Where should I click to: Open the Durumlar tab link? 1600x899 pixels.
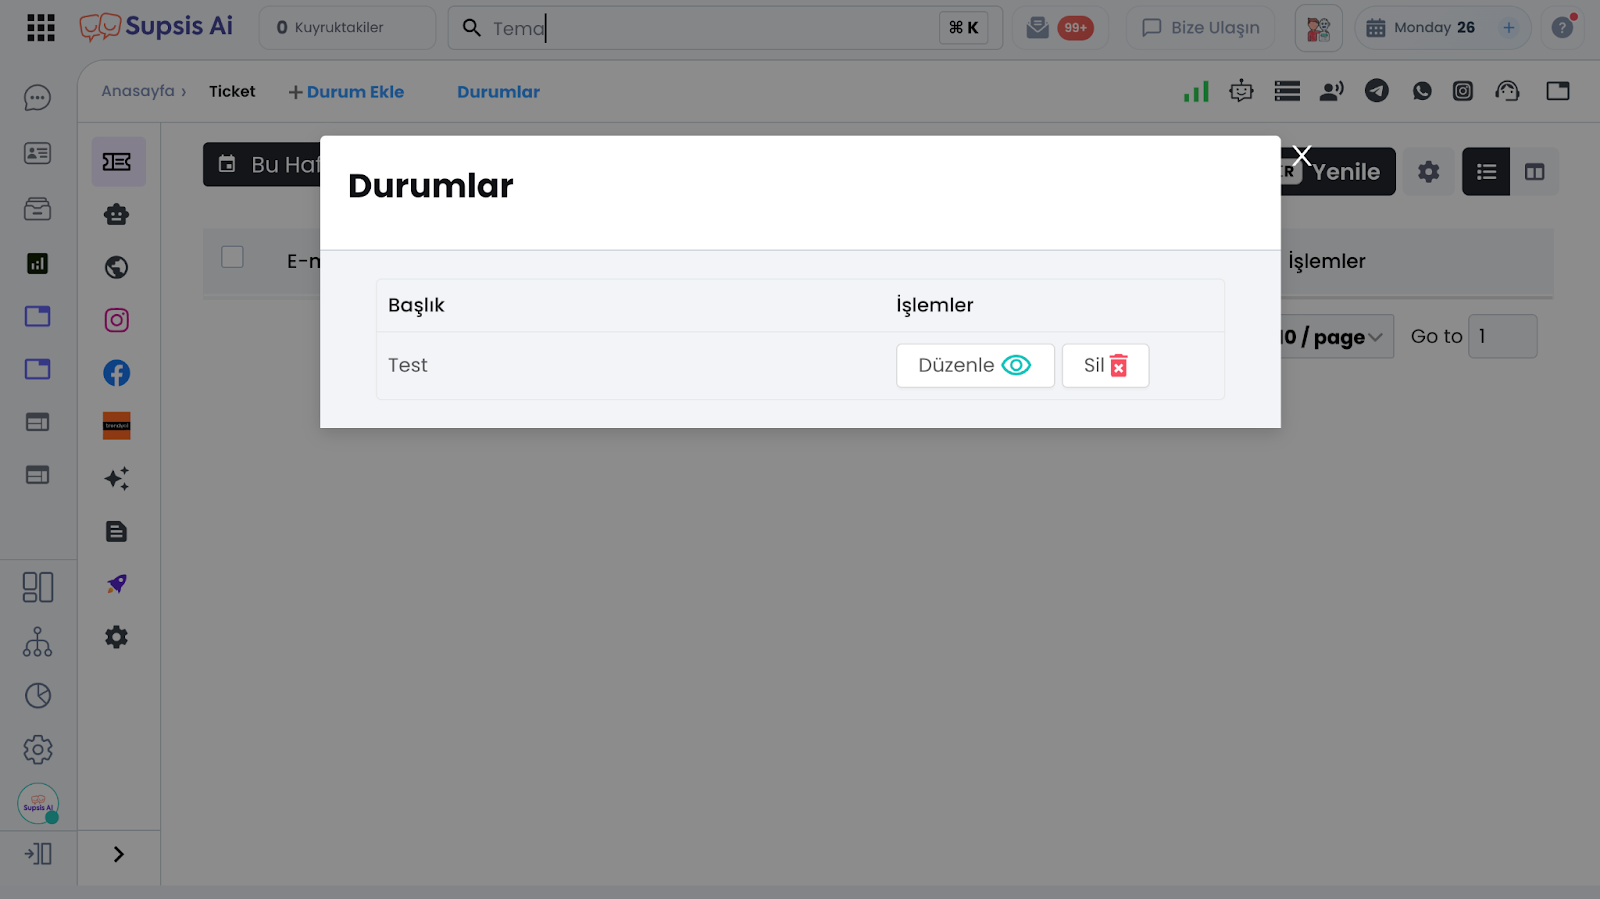(x=498, y=92)
